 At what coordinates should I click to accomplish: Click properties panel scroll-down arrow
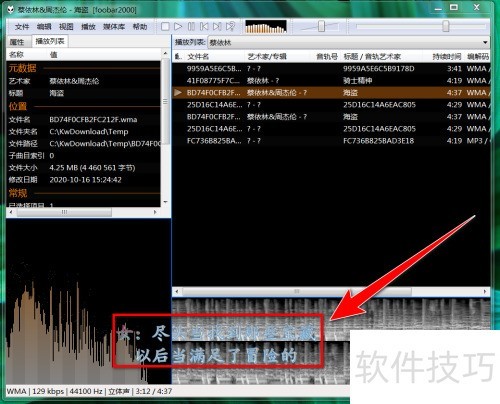(166, 202)
